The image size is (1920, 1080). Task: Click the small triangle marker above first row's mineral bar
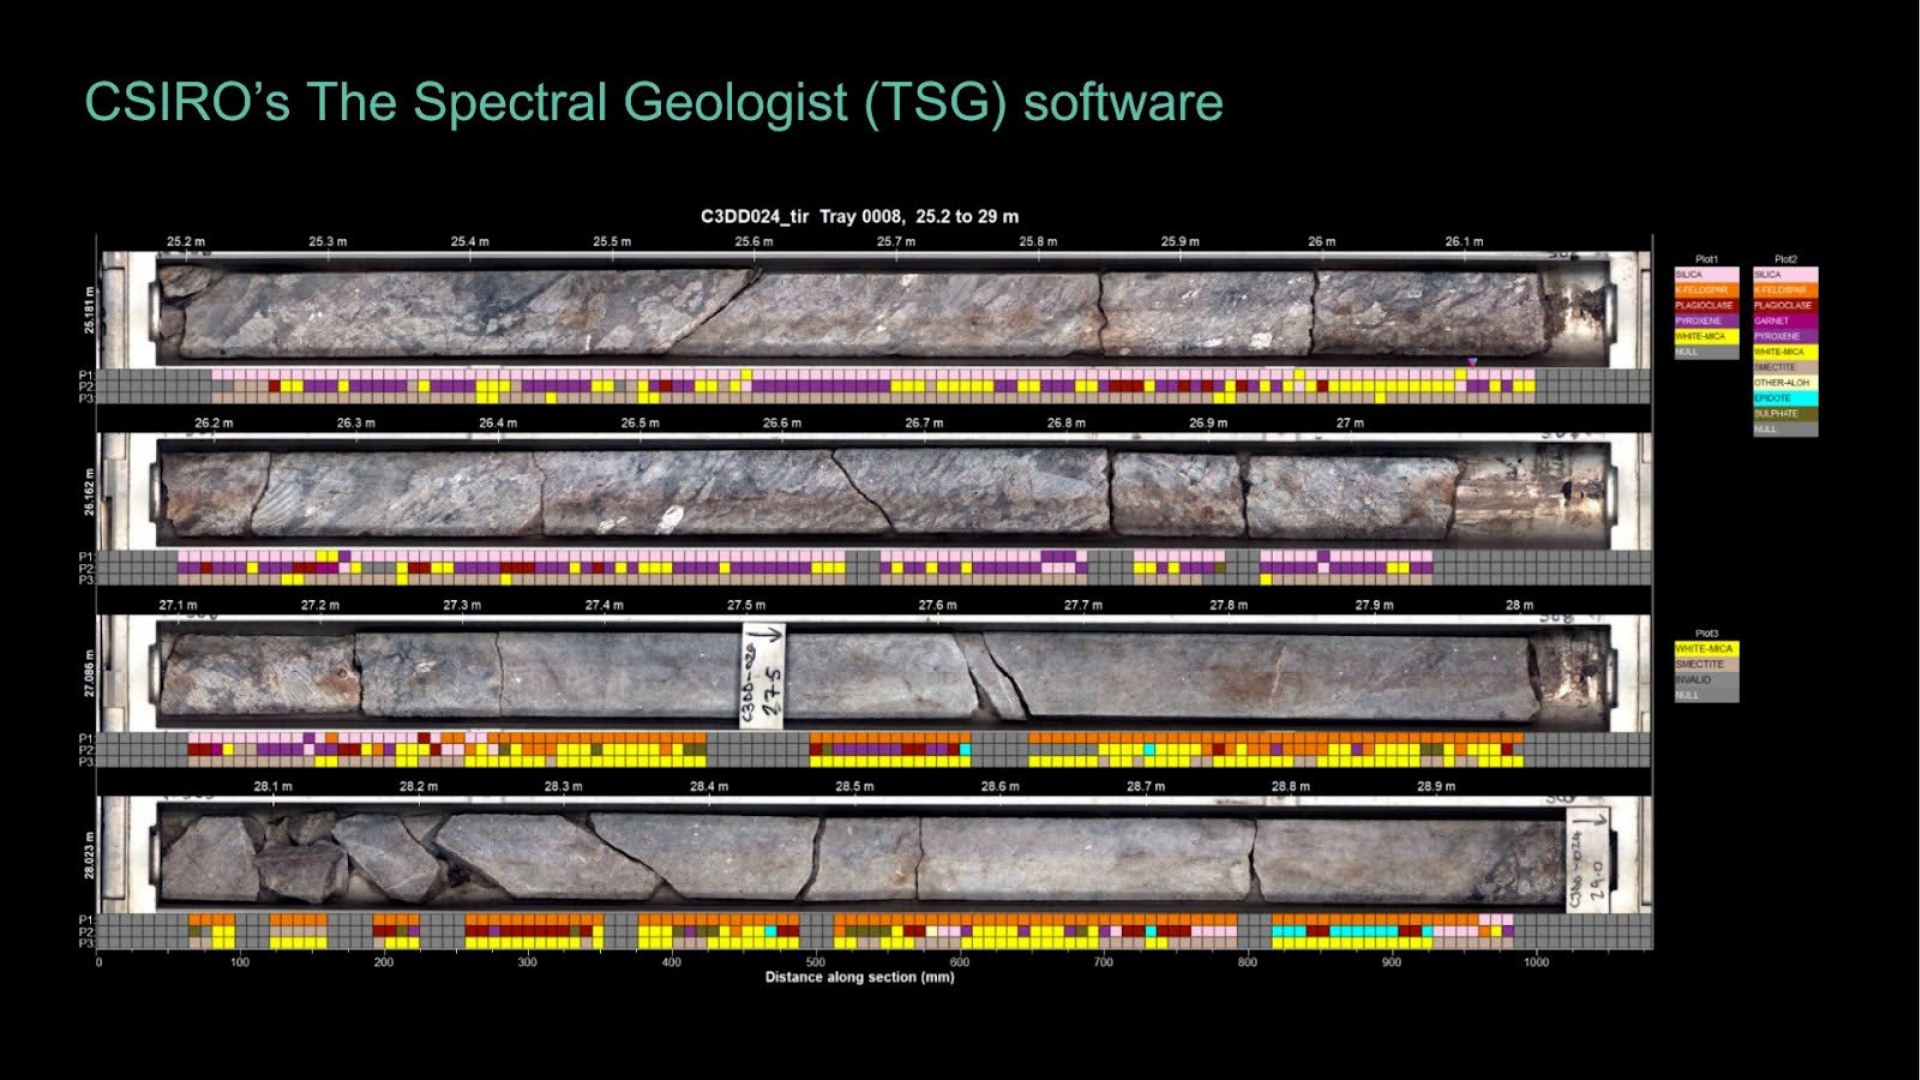pyautogui.click(x=1472, y=362)
